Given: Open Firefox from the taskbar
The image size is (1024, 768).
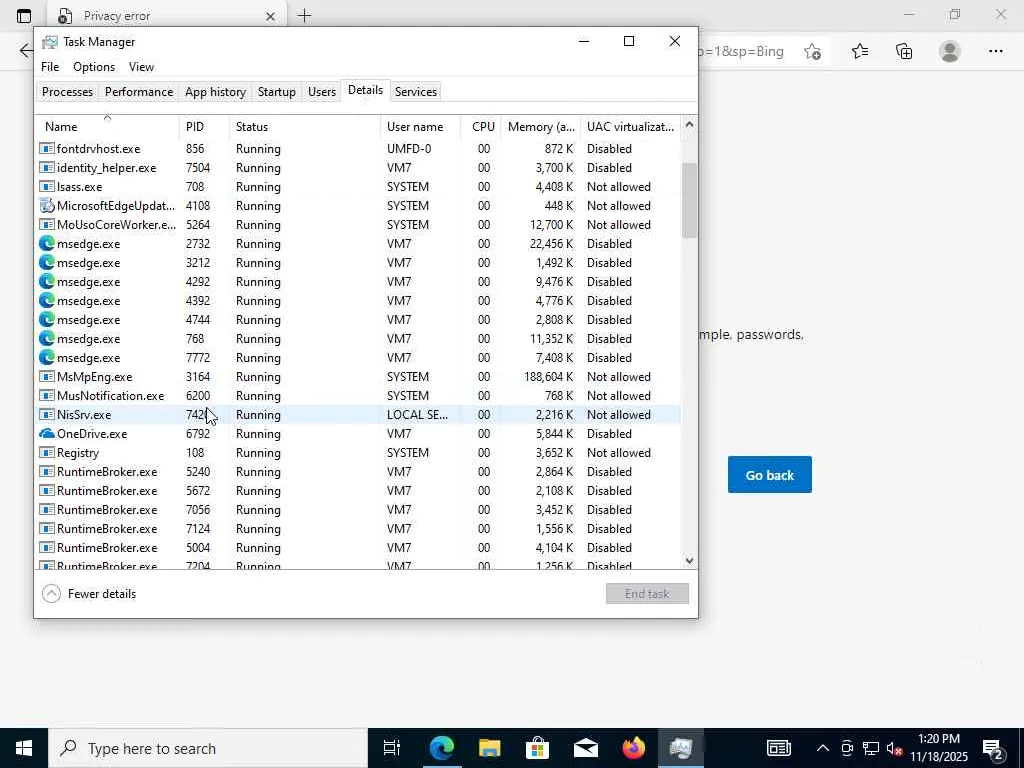Looking at the screenshot, I should [x=633, y=748].
